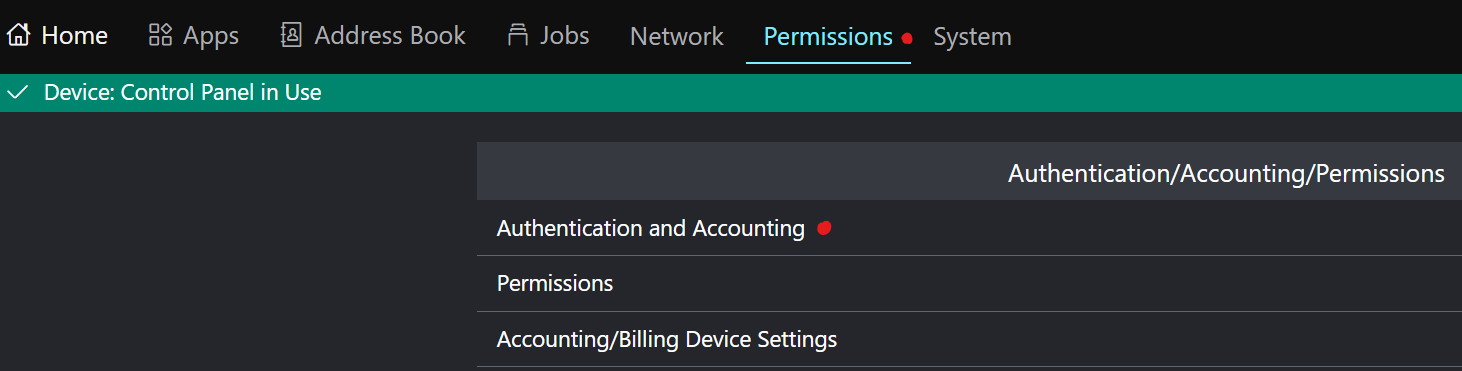
Task: Open the Network tab
Action: 676,37
